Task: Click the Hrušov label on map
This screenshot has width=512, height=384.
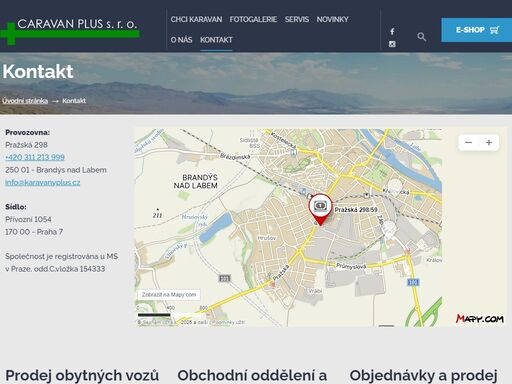Action: (x=267, y=238)
